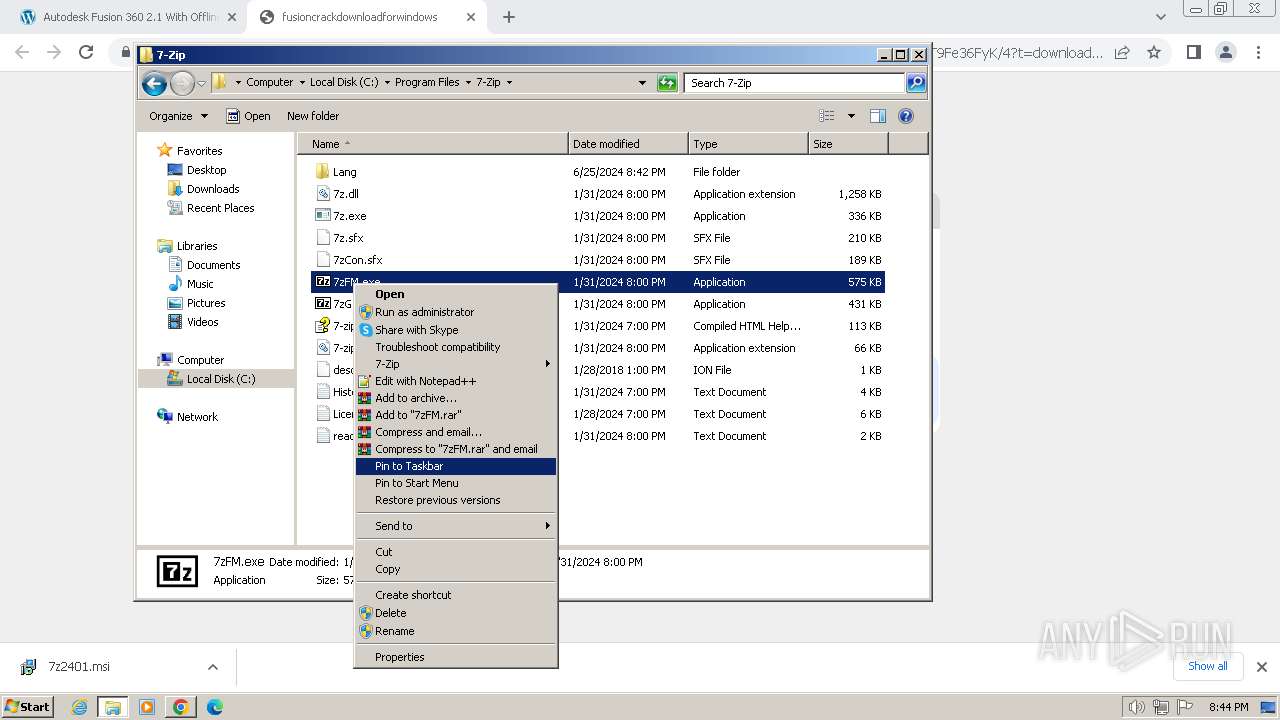Open the 7z2401.msi download options arrow
The height and width of the screenshot is (720, 1280).
pyautogui.click(x=212, y=667)
